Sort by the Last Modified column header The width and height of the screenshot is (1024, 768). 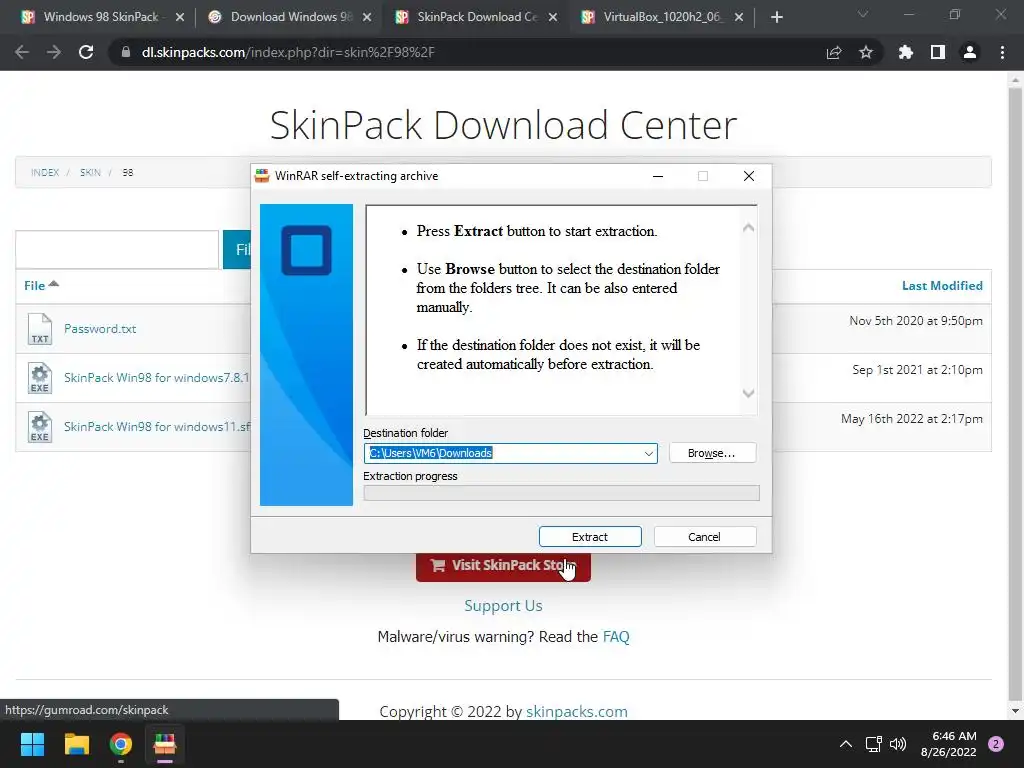coord(942,285)
